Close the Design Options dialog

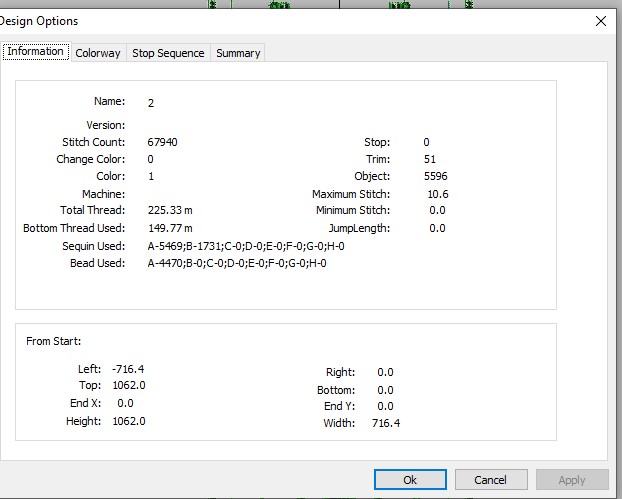point(601,21)
